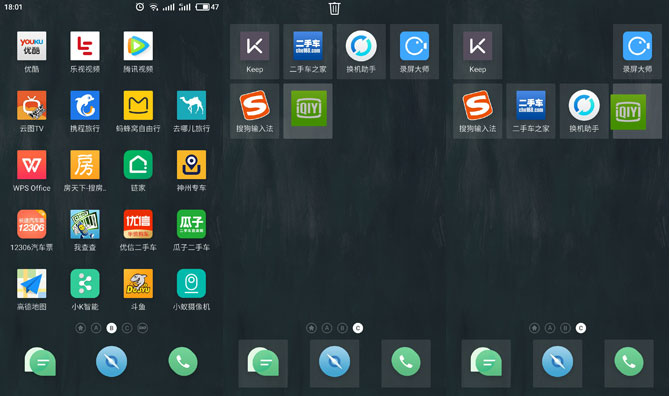Switch to page B indicator, middle screen
The image size is (670, 396).
[x=342, y=328]
